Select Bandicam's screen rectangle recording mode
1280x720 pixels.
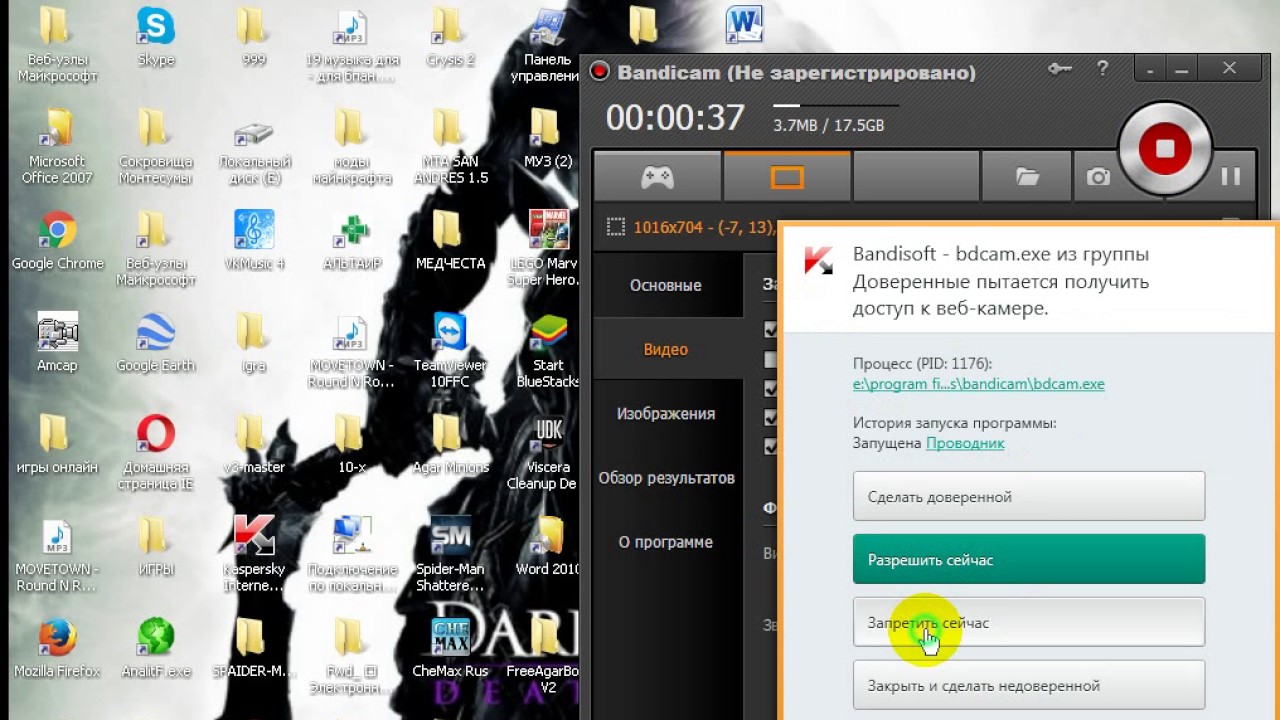(787, 177)
